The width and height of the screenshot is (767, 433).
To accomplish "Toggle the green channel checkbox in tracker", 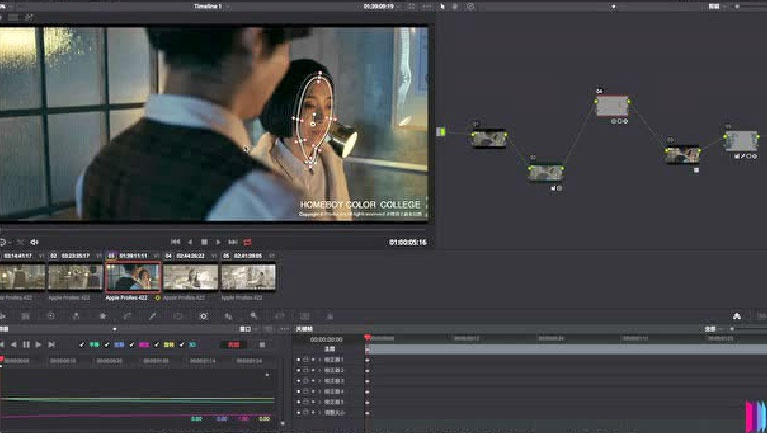I will coord(81,344).
